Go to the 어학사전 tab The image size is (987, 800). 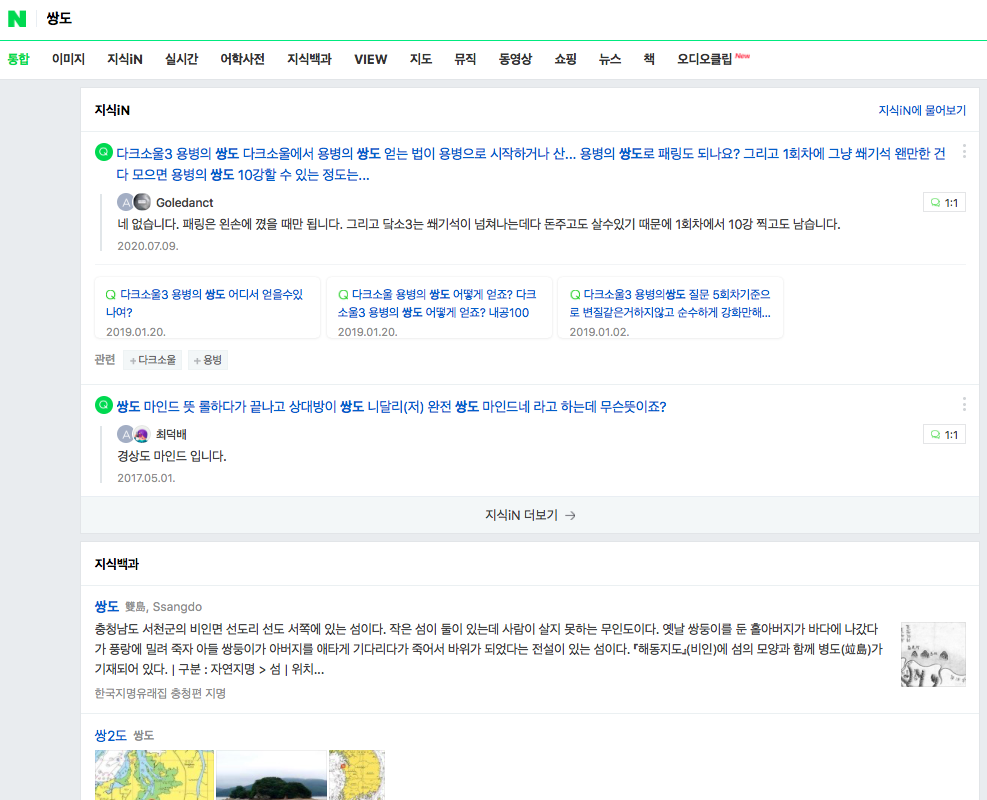pos(242,59)
